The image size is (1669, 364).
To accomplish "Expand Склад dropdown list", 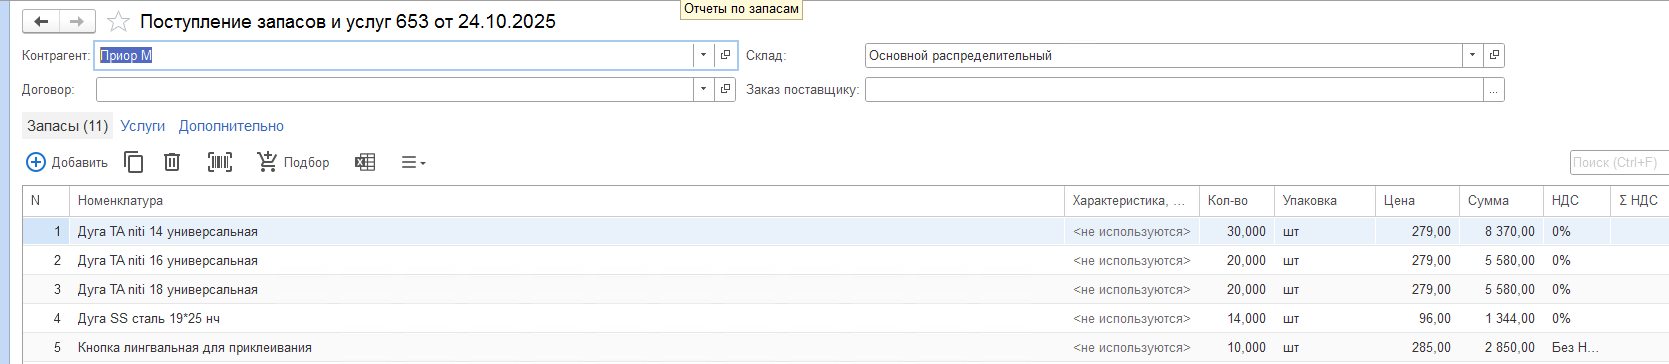I will tap(1472, 55).
